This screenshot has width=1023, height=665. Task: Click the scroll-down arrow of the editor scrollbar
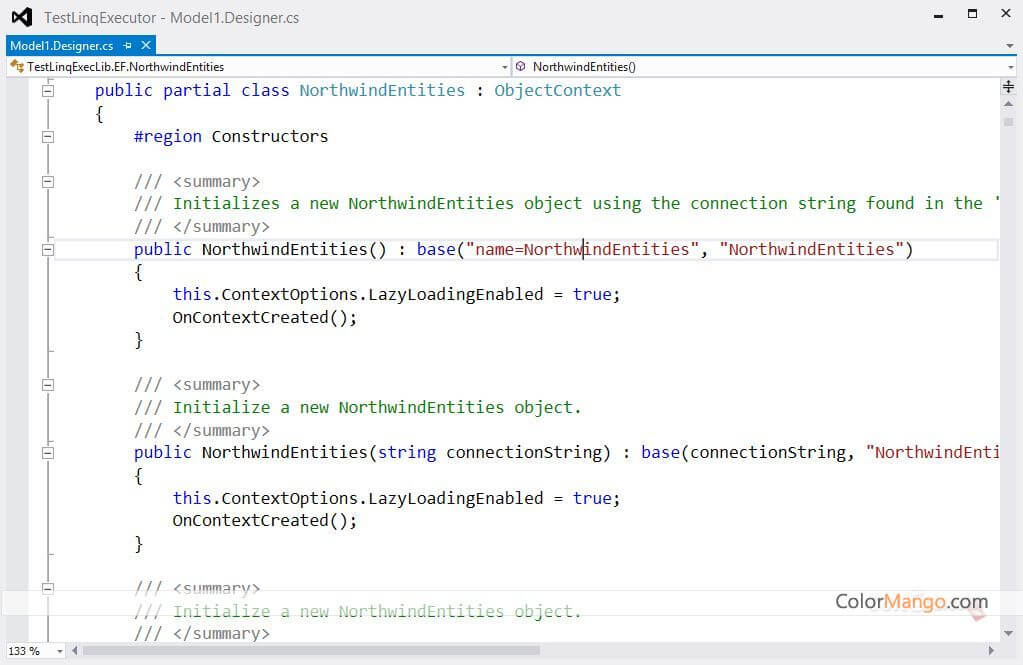point(1007,632)
